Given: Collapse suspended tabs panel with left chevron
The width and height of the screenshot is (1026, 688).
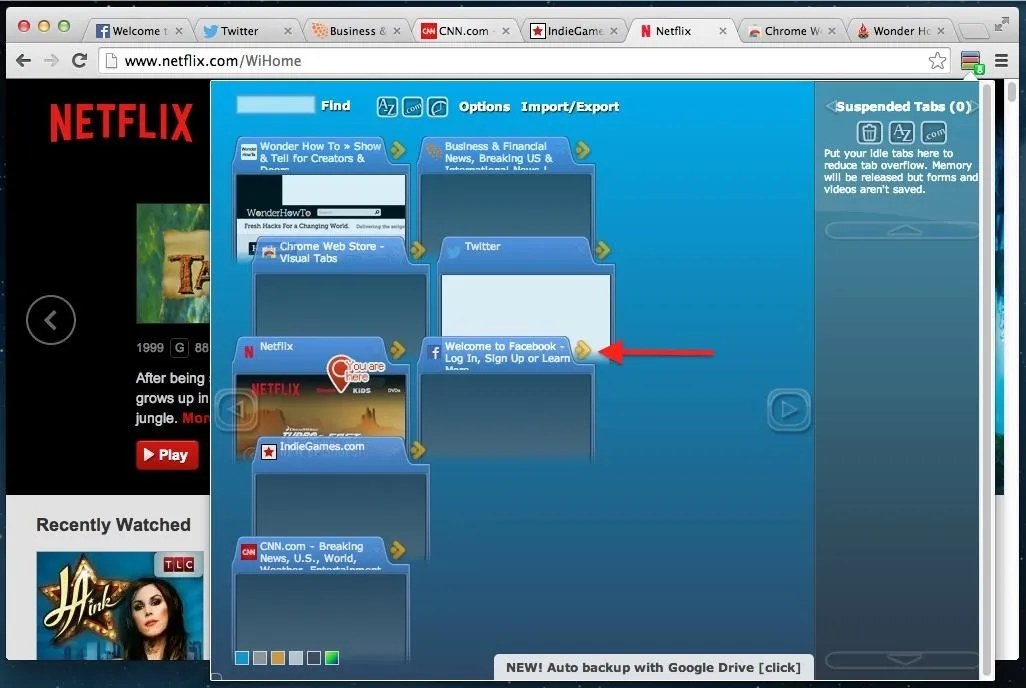Looking at the screenshot, I should click(x=830, y=107).
